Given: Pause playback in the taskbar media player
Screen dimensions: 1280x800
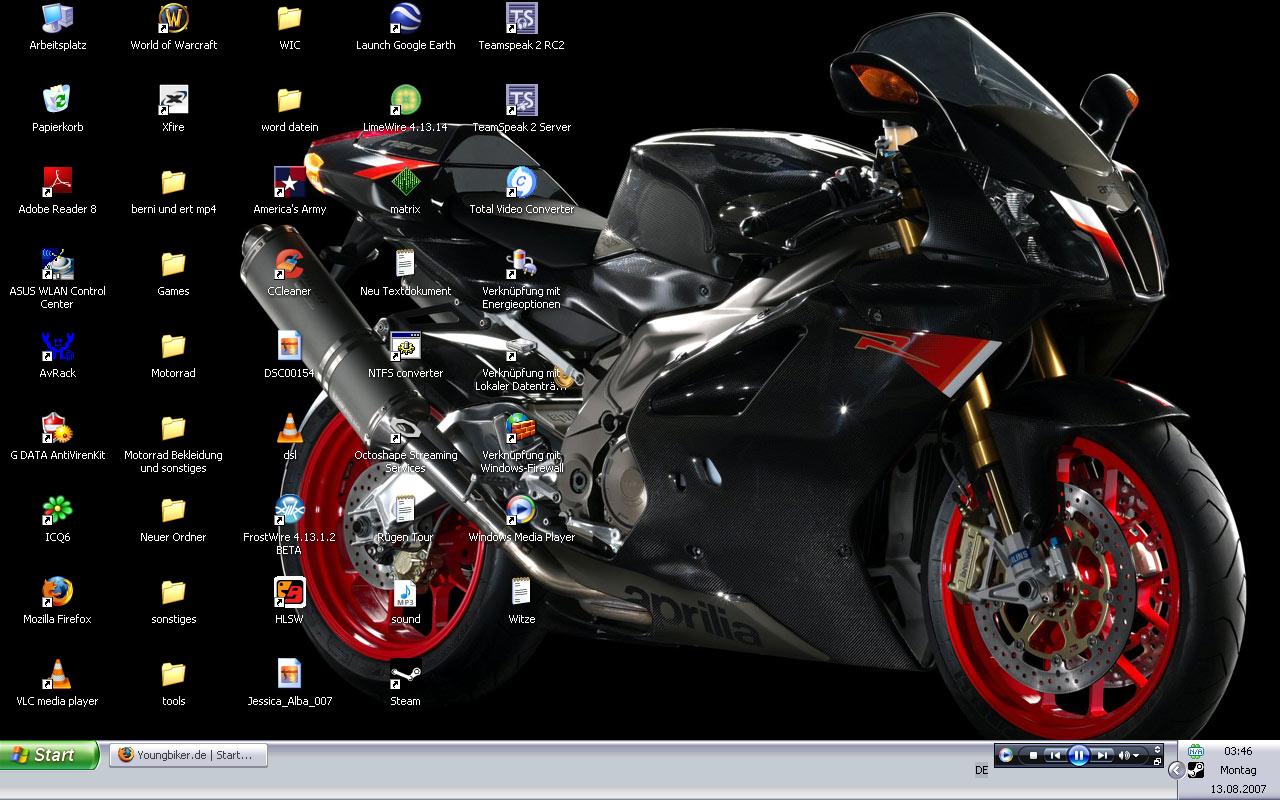Looking at the screenshot, I should point(1078,755).
